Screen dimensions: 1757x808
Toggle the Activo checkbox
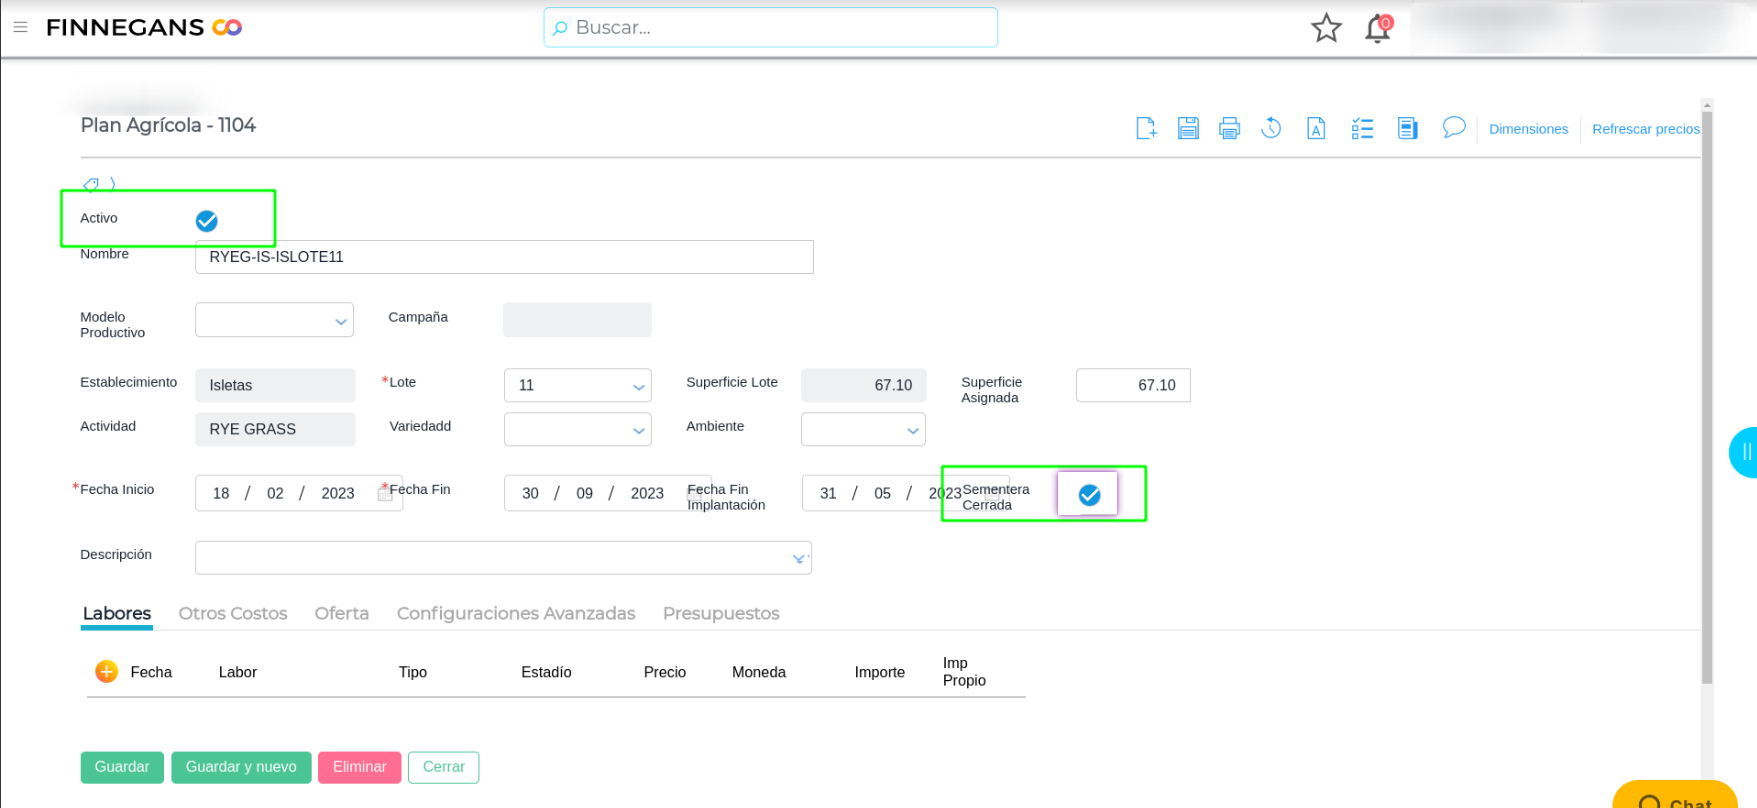(207, 221)
